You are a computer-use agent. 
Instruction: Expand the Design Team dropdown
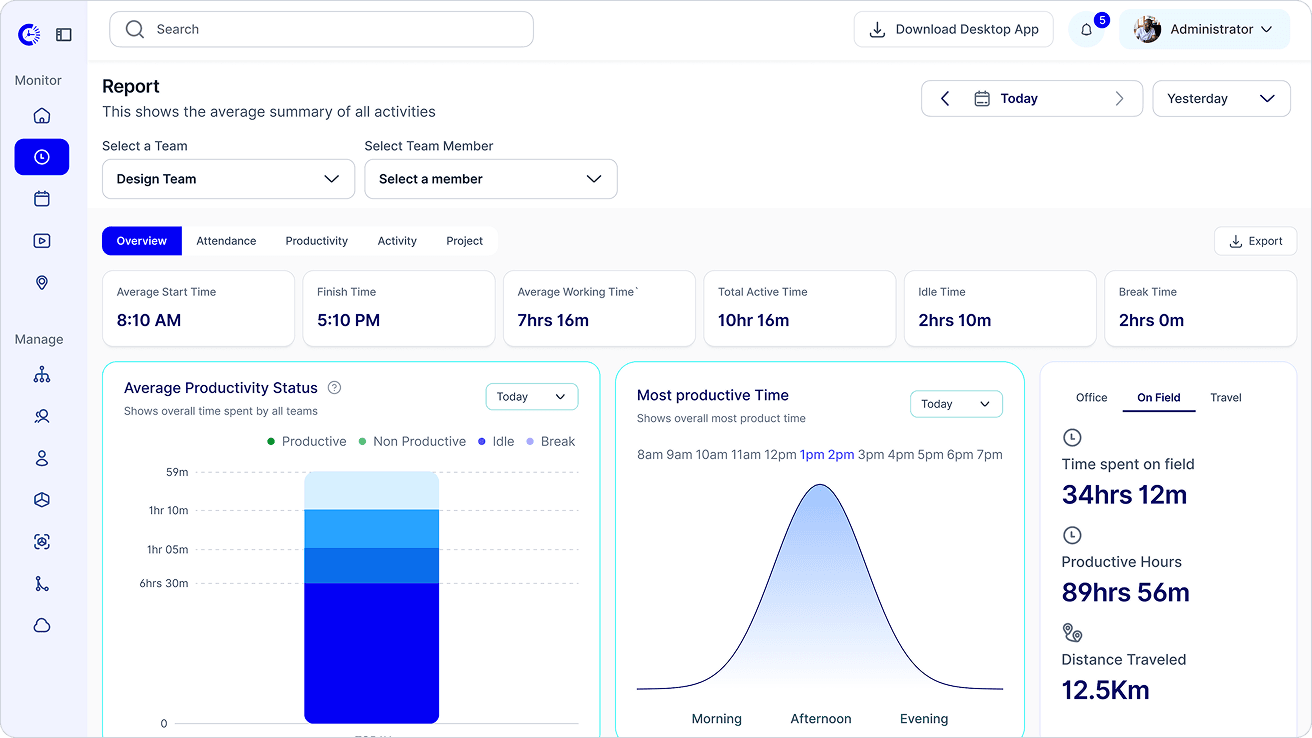click(x=228, y=179)
